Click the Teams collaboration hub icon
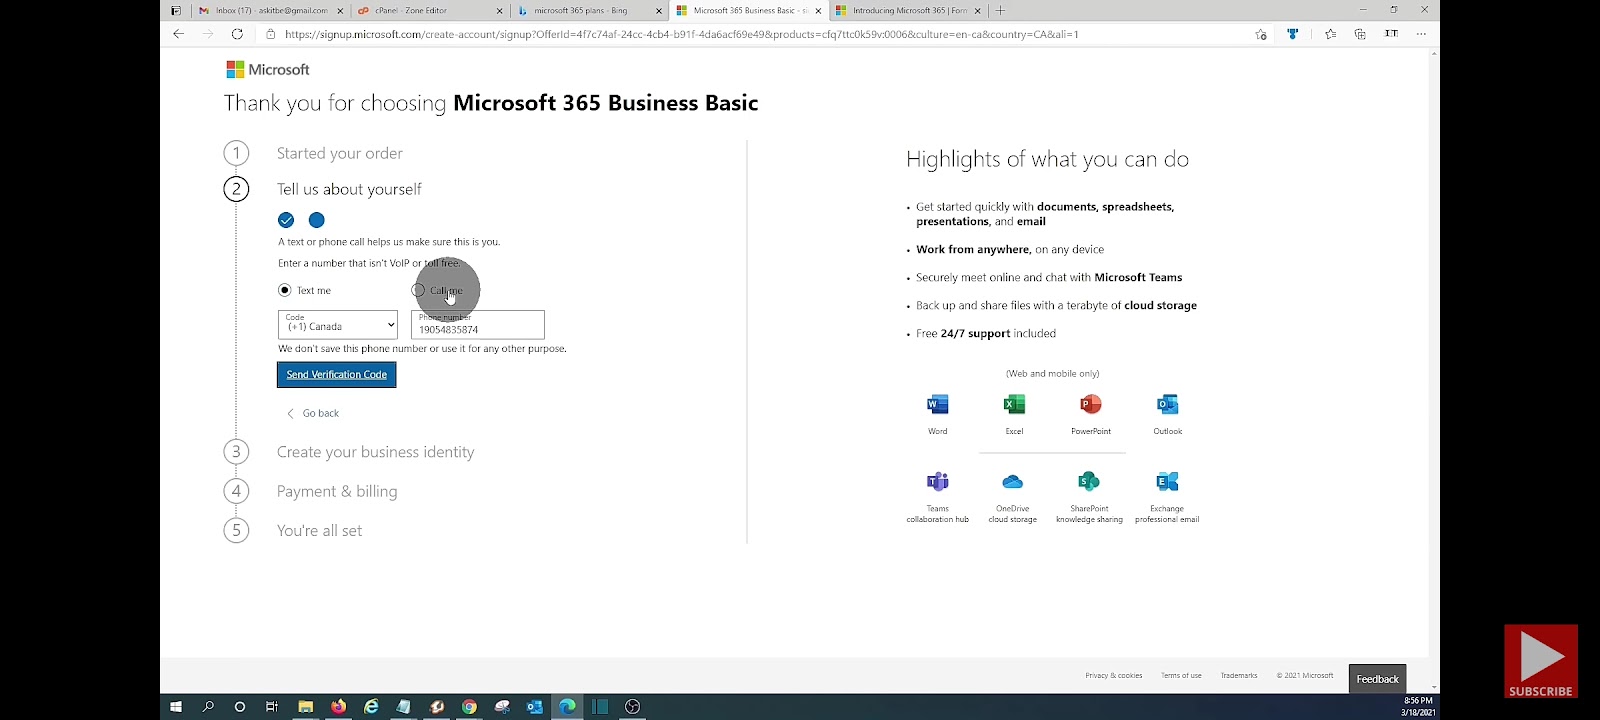The height and width of the screenshot is (720, 1600). [937, 482]
